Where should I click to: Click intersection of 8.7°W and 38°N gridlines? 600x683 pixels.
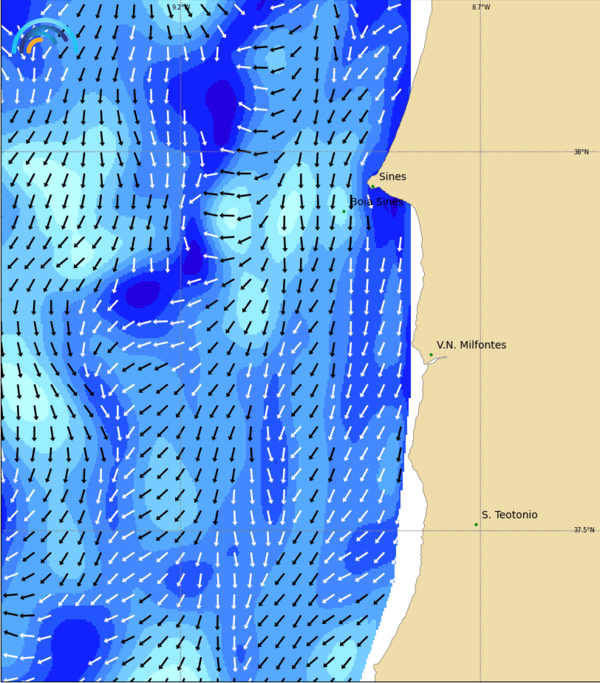coord(481,151)
